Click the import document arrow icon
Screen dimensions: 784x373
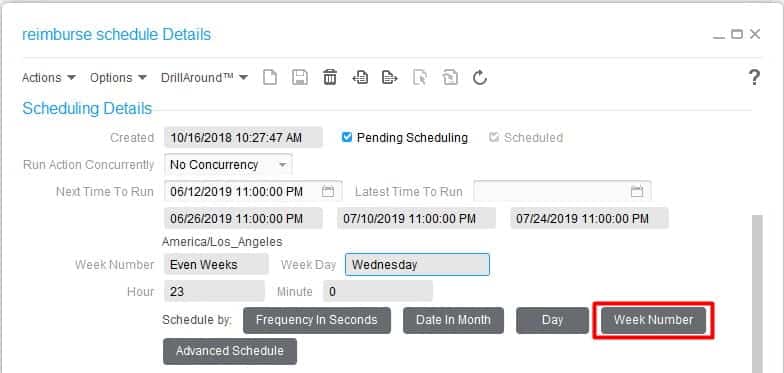pos(360,78)
